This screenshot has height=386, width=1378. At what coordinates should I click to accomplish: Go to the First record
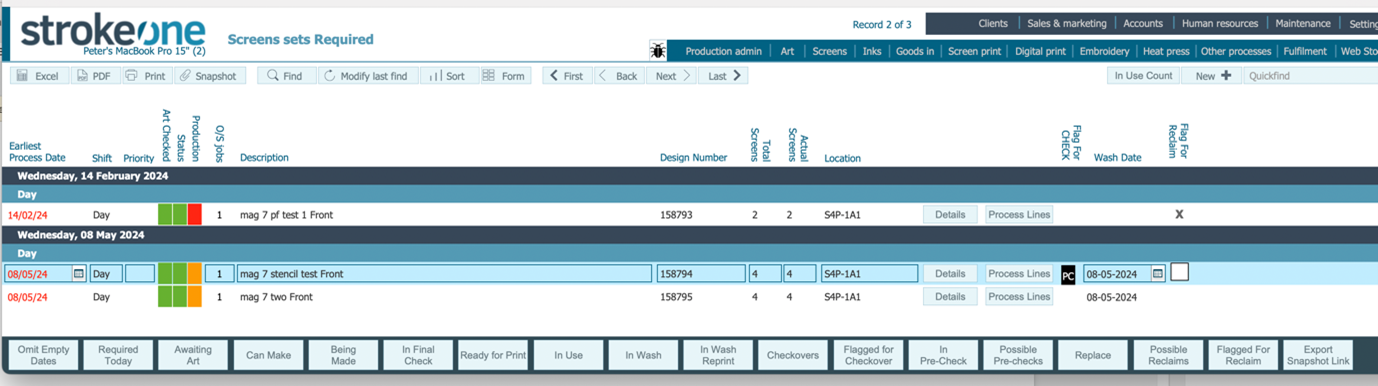(x=567, y=76)
